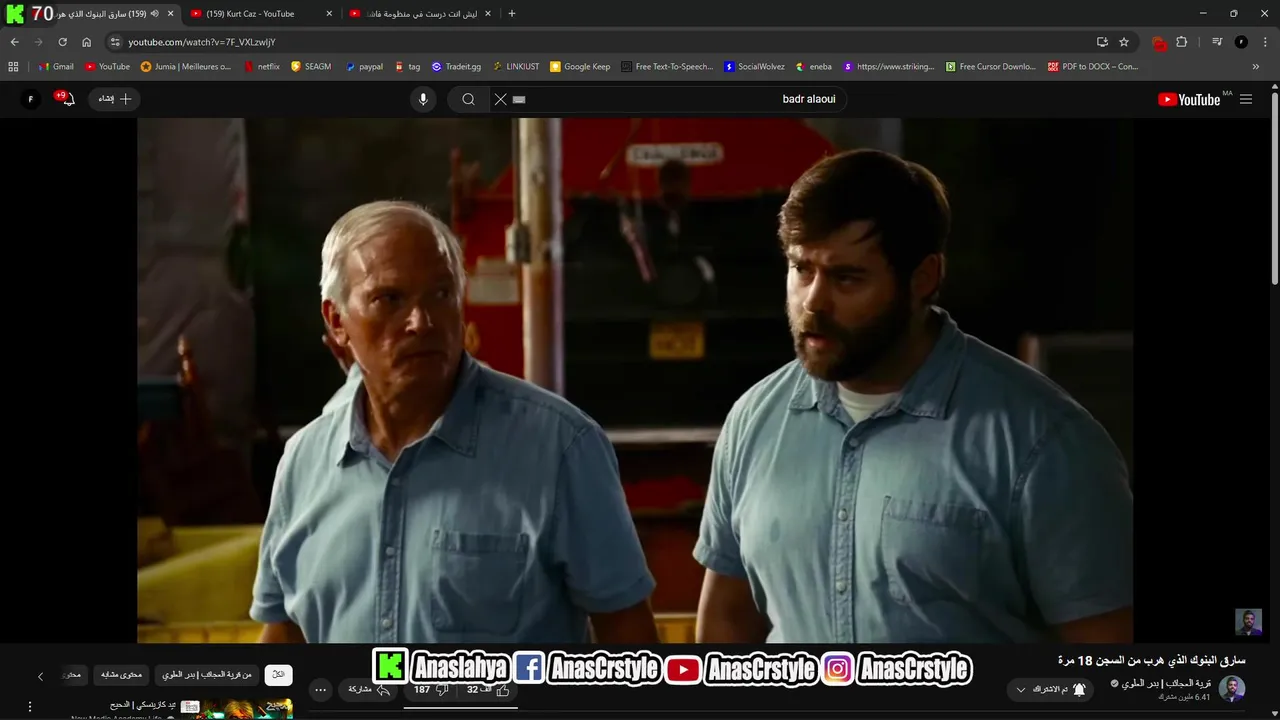Advance the filter chips with the chevron arrow
The height and width of the screenshot is (720, 1280).
click(40, 676)
